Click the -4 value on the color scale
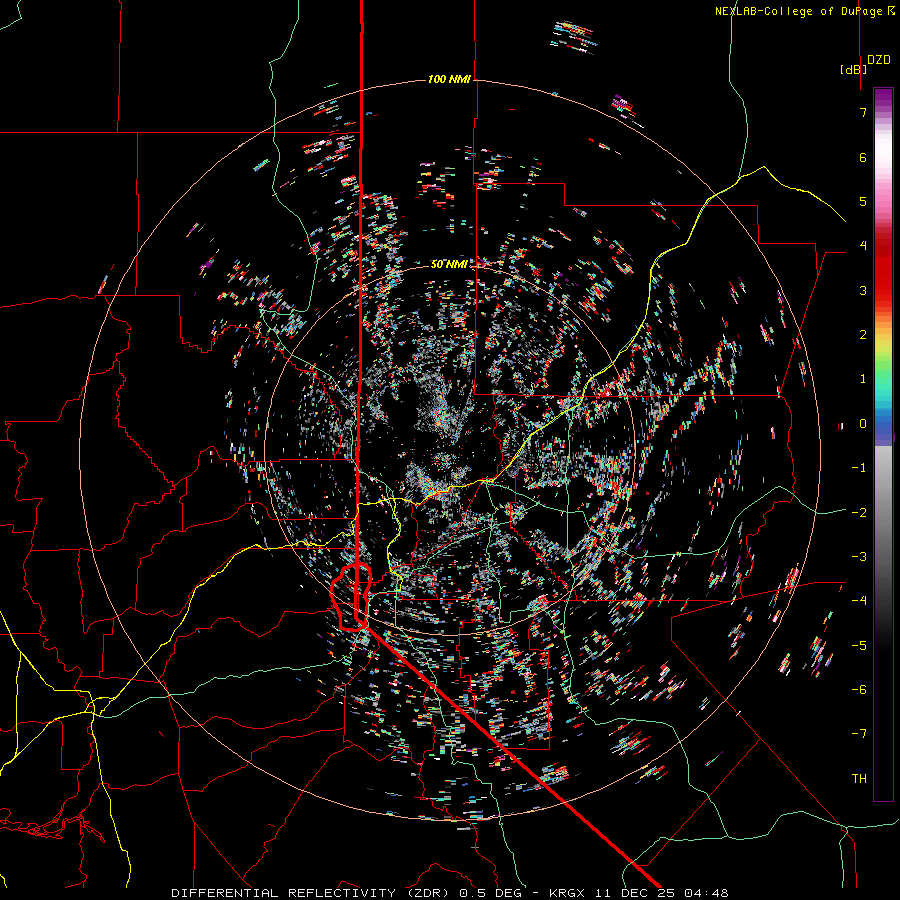The height and width of the screenshot is (900, 900). [859, 601]
